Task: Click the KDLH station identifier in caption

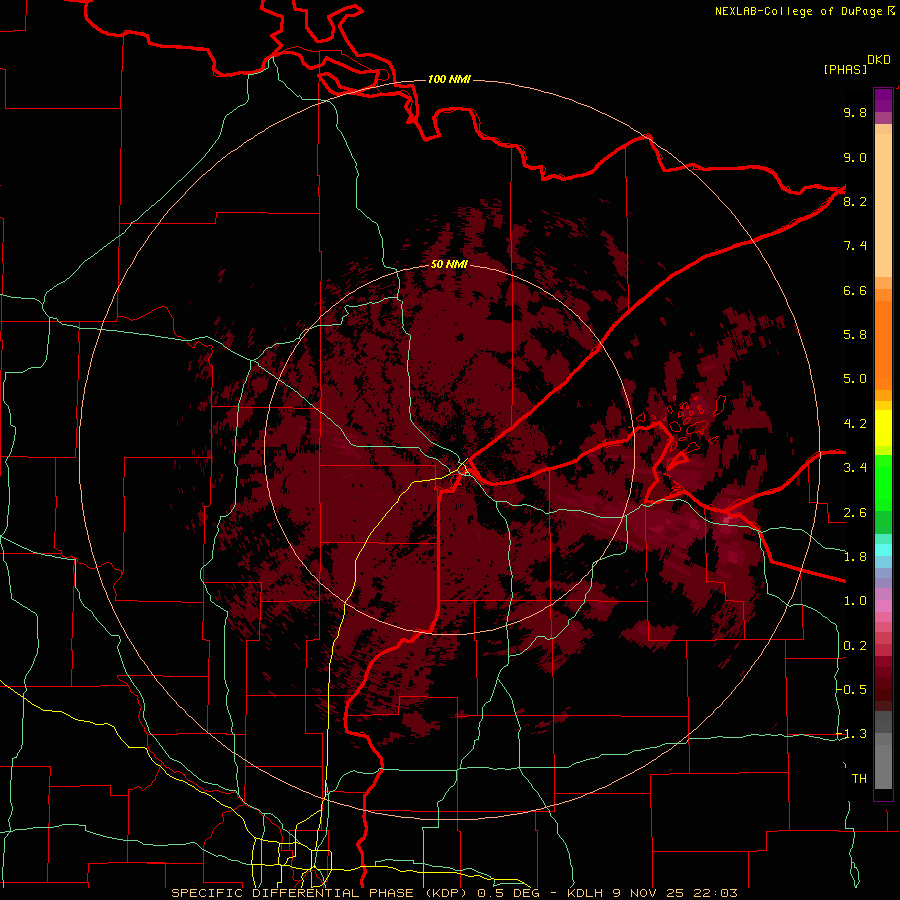Action: (x=587, y=893)
